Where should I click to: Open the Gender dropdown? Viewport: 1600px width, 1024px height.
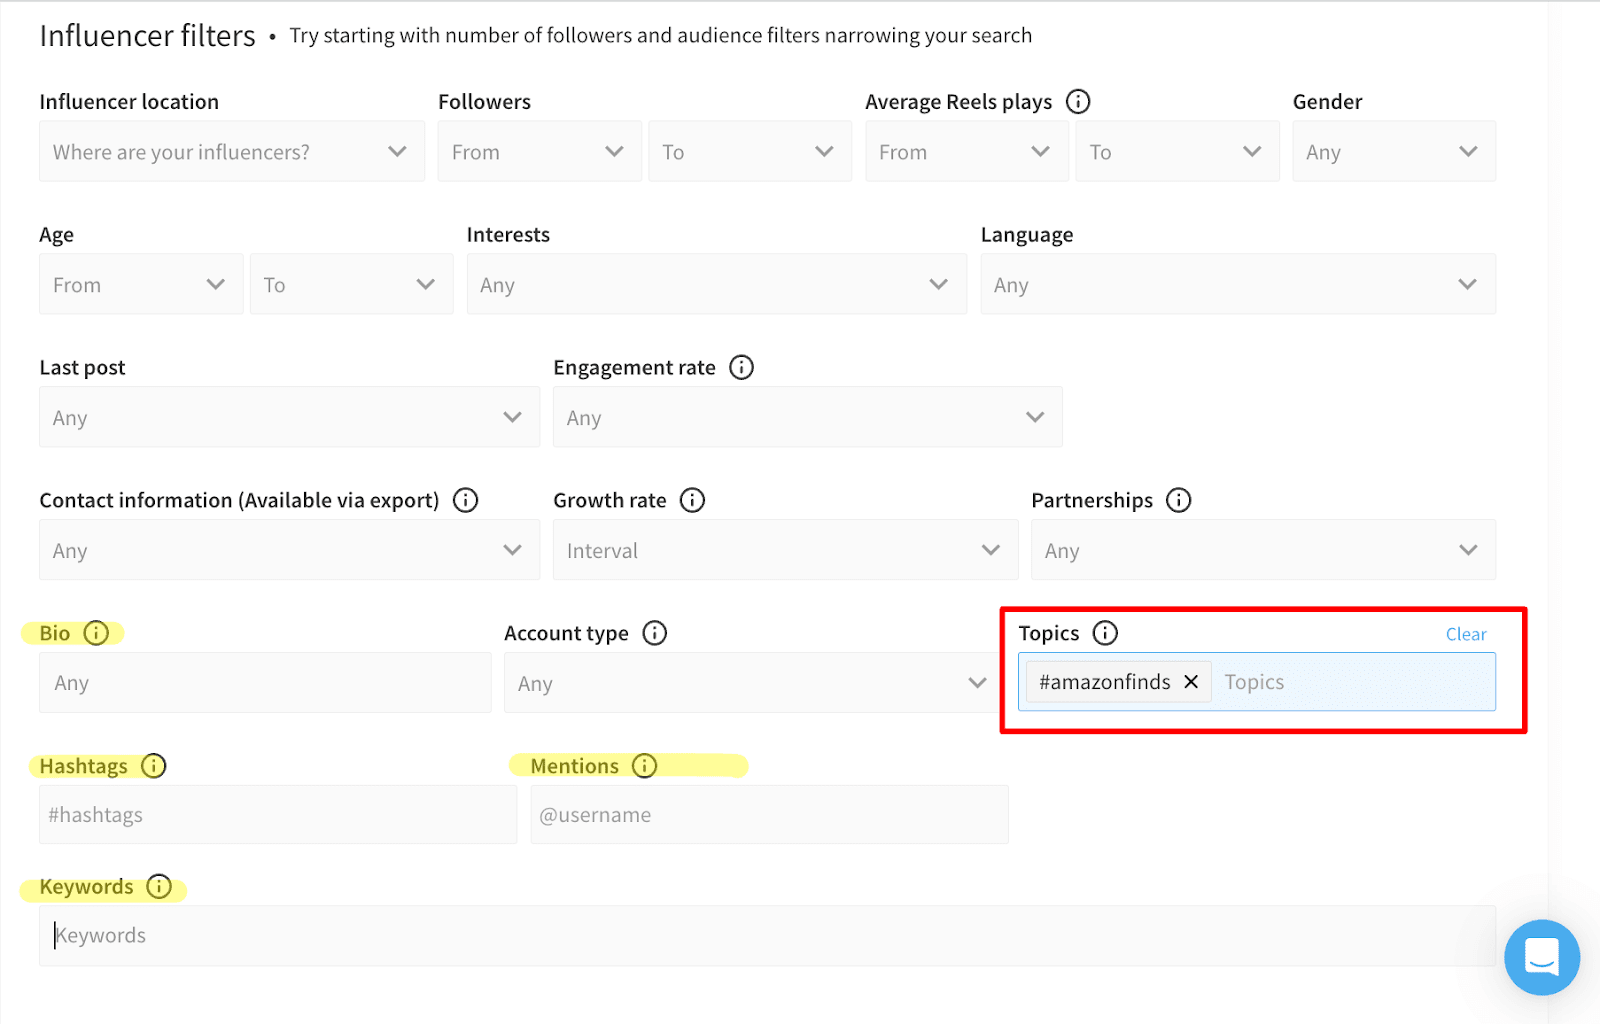(1394, 151)
